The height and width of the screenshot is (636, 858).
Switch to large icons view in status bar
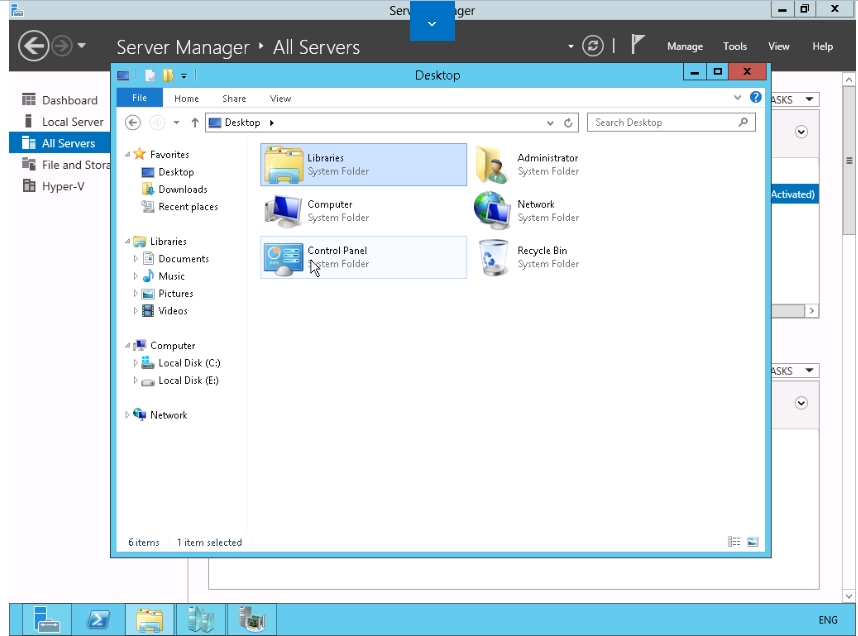(753, 541)
